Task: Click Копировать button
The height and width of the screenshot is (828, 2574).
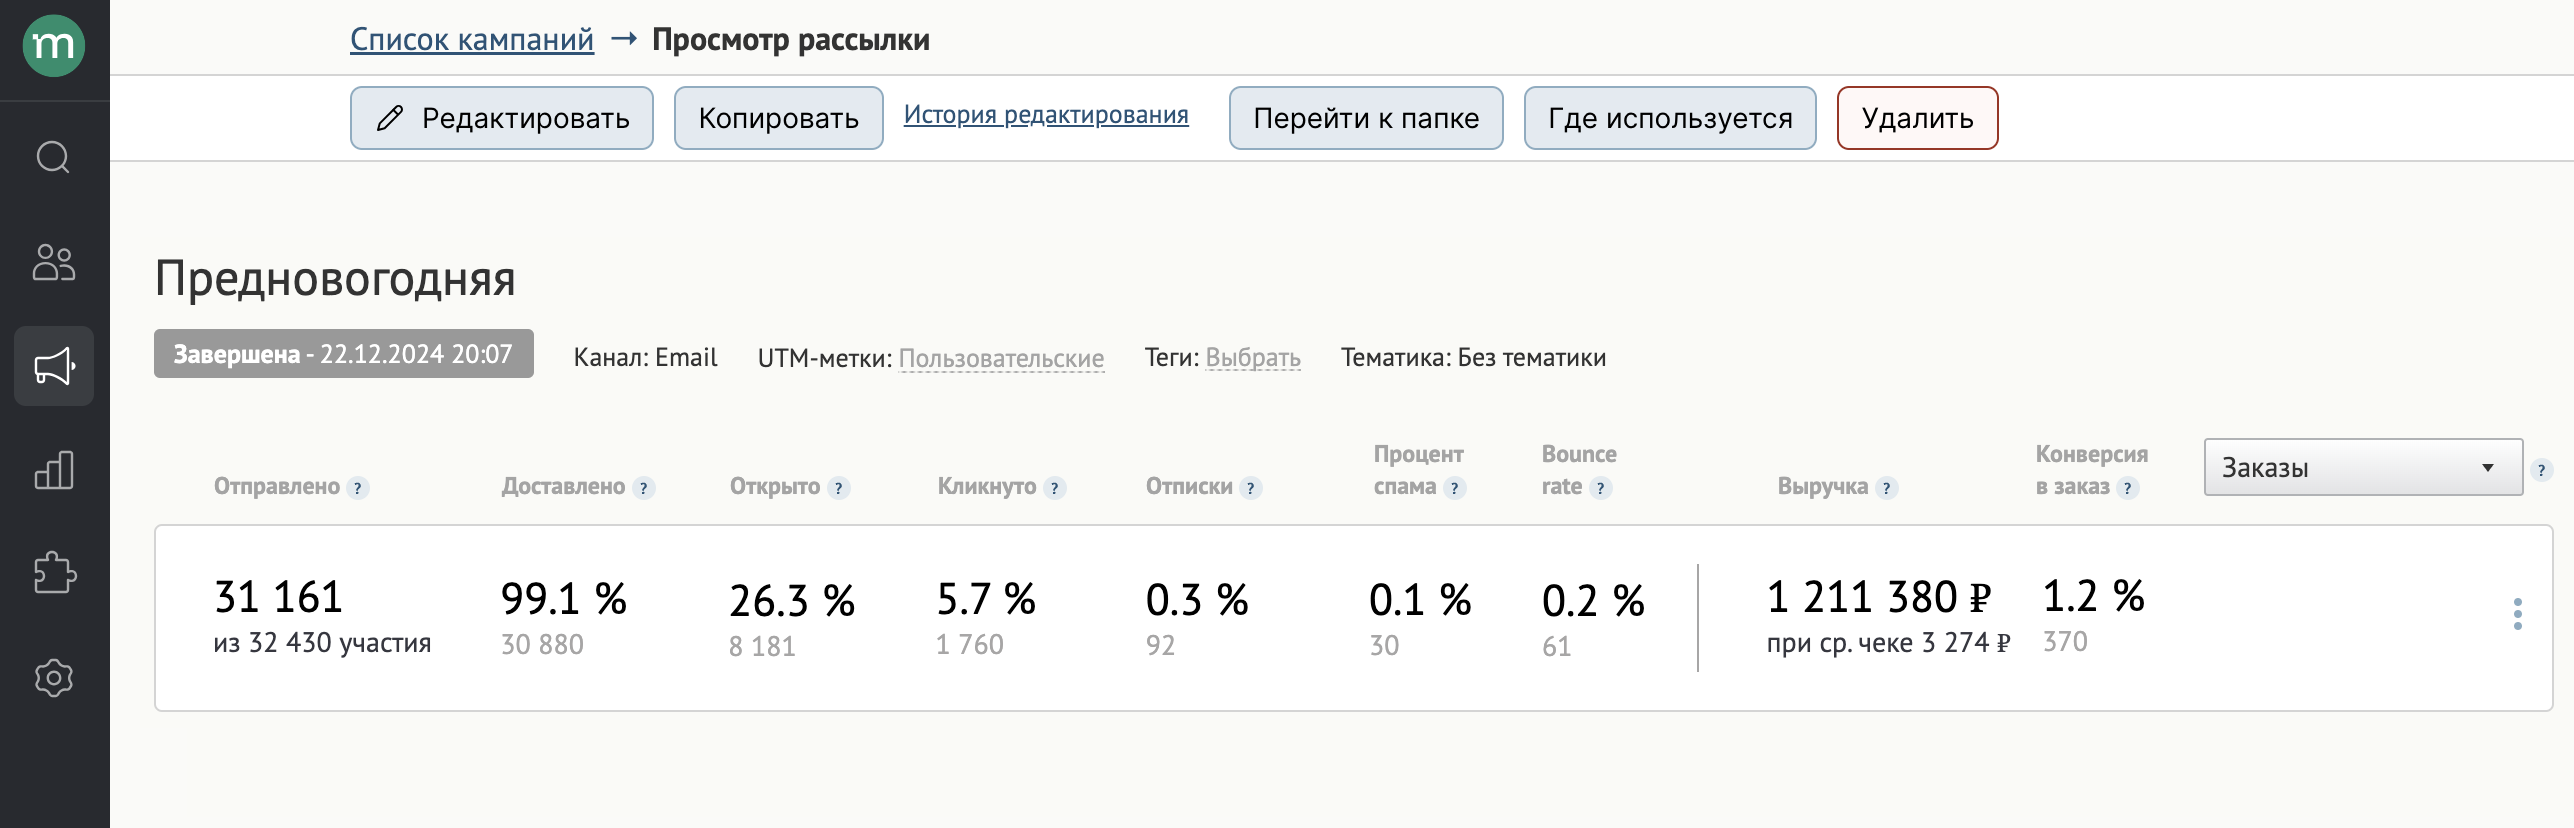Action: (x=778, y=118)
